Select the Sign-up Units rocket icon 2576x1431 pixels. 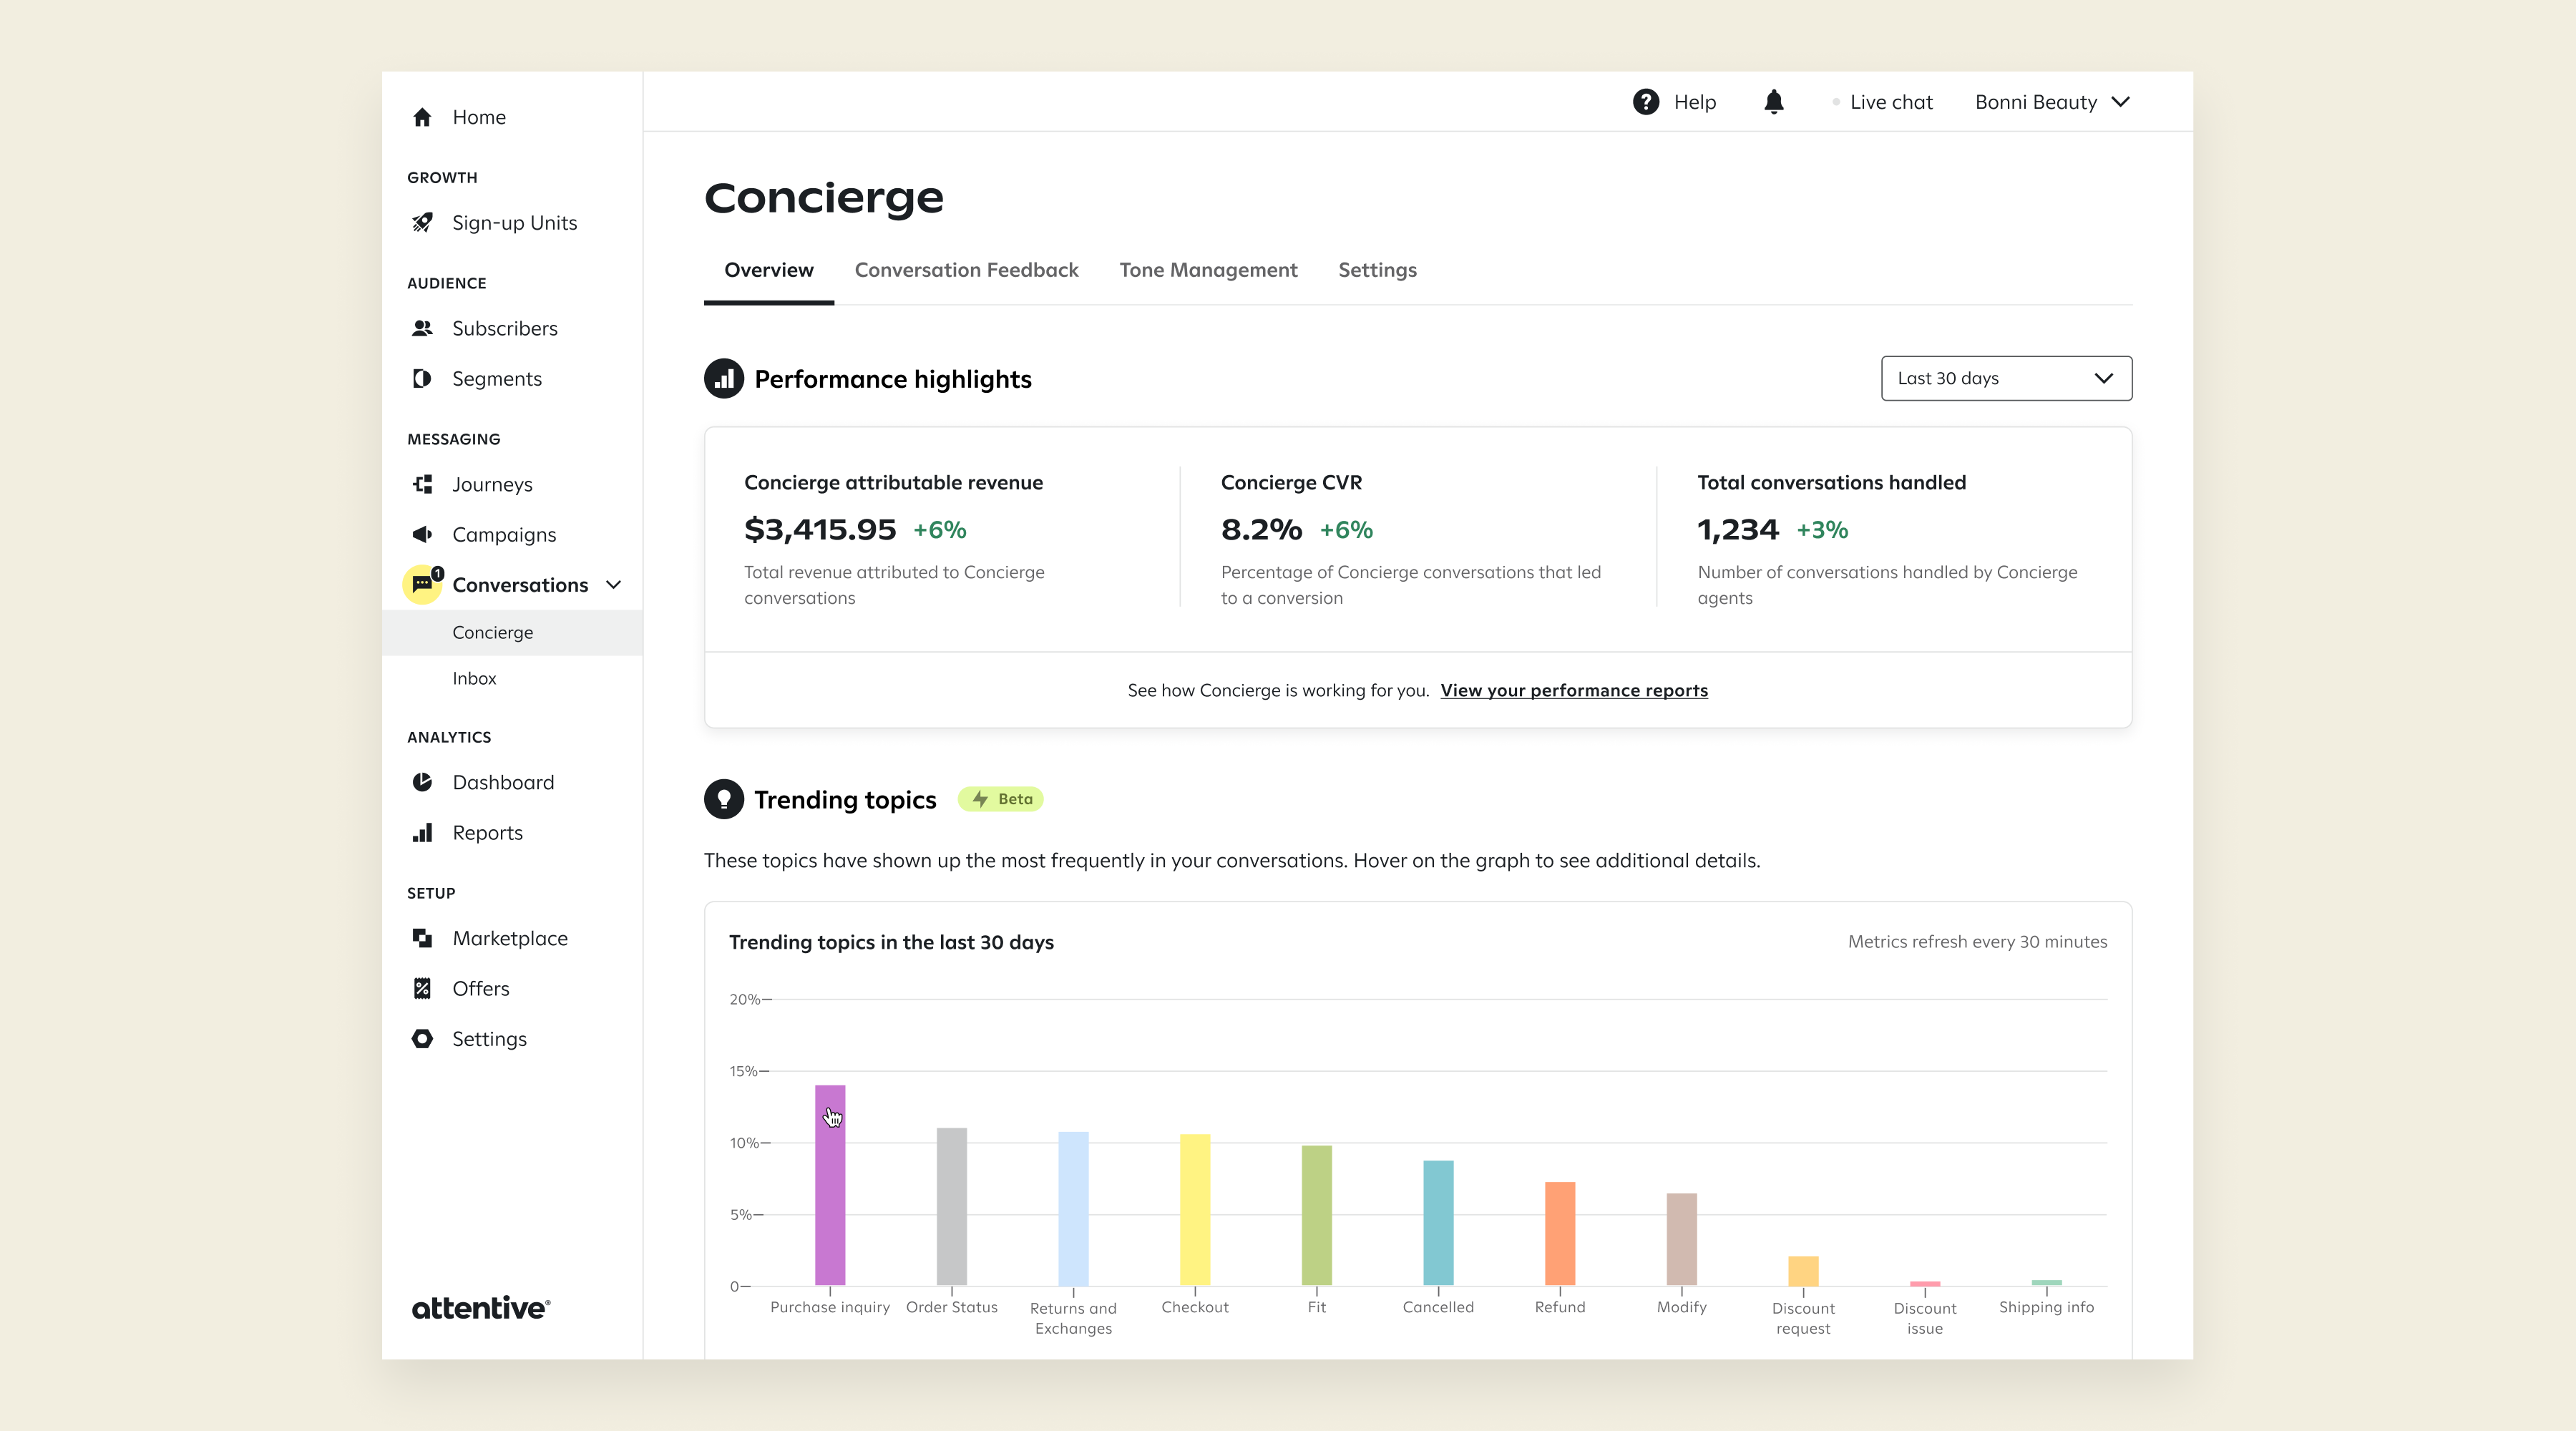coord(423,223)
